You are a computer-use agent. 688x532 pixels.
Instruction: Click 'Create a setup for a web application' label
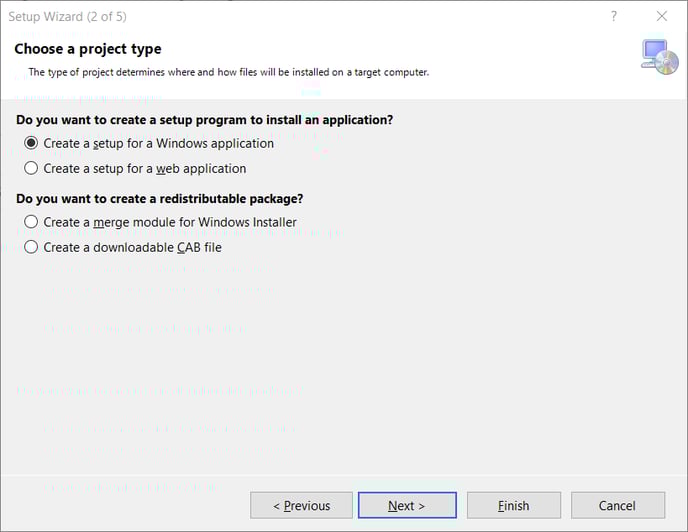click(x=145, y=168)
